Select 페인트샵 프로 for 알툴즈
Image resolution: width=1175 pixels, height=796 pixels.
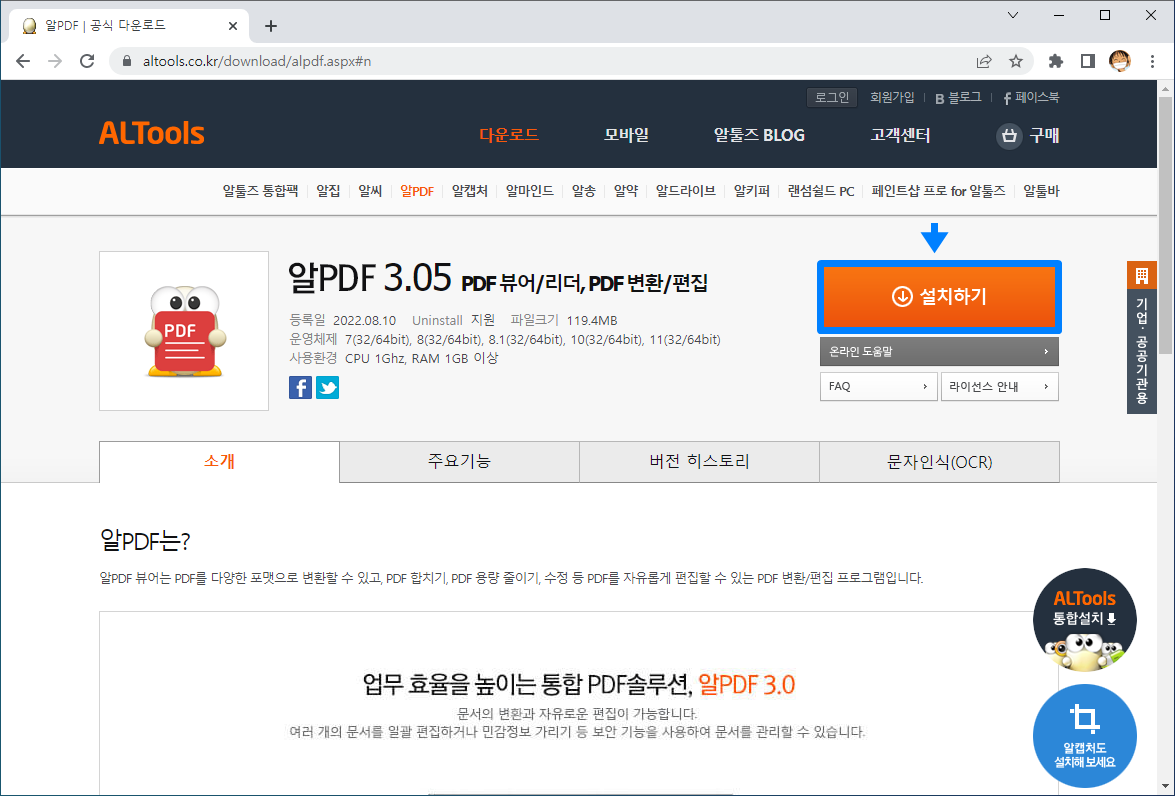tap(938, 191)
